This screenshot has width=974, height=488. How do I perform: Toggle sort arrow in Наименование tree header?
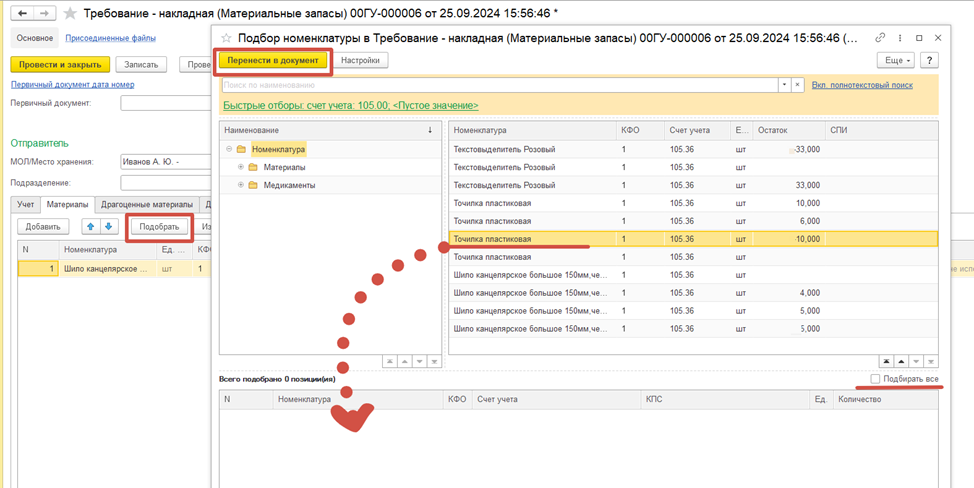(x=430, y=130)
